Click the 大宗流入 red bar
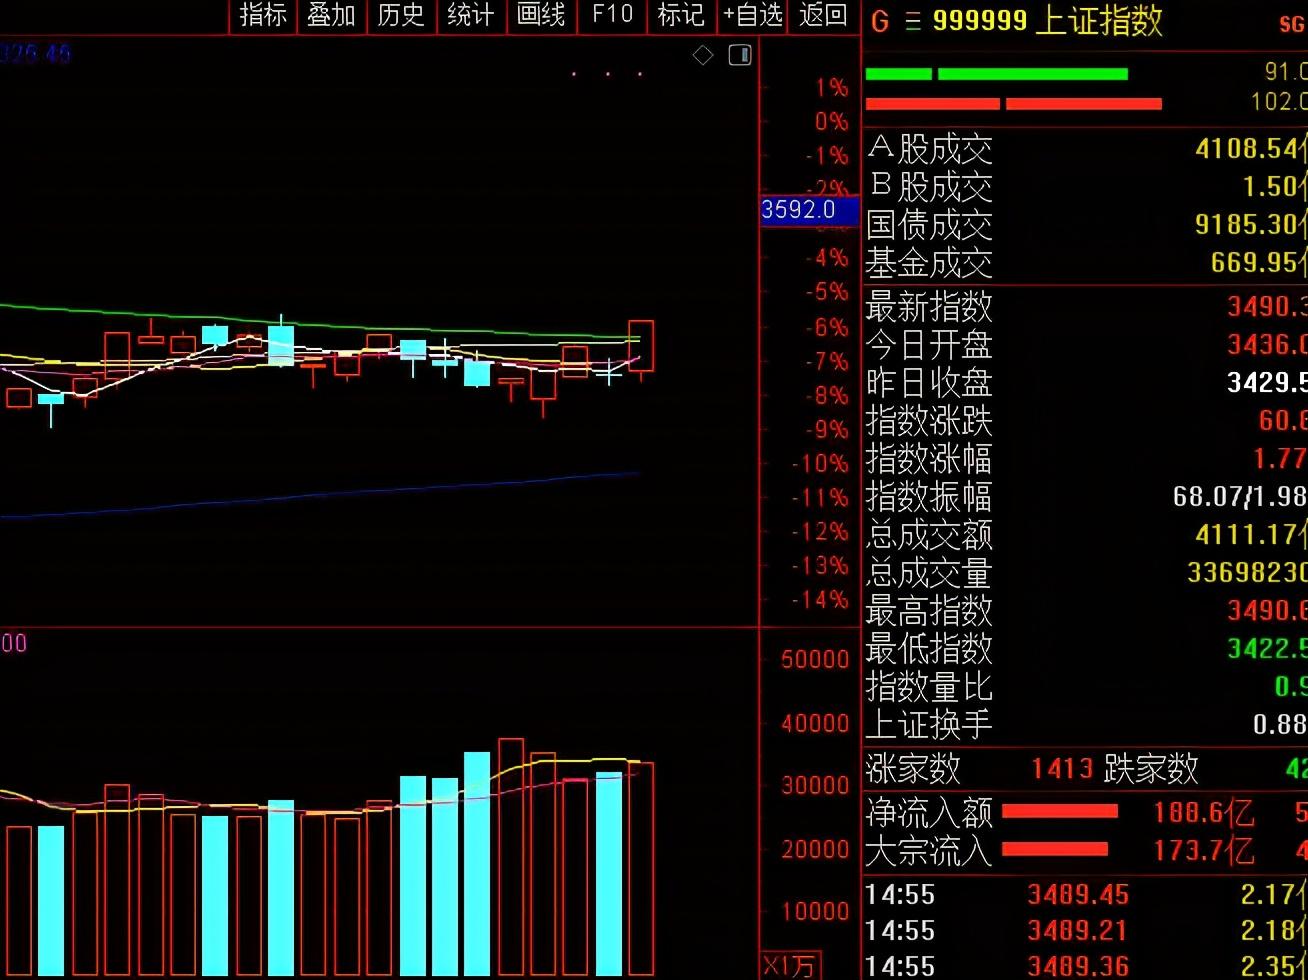The width and height of the screenshot is (1308, 980). (x=1055, y=850)
